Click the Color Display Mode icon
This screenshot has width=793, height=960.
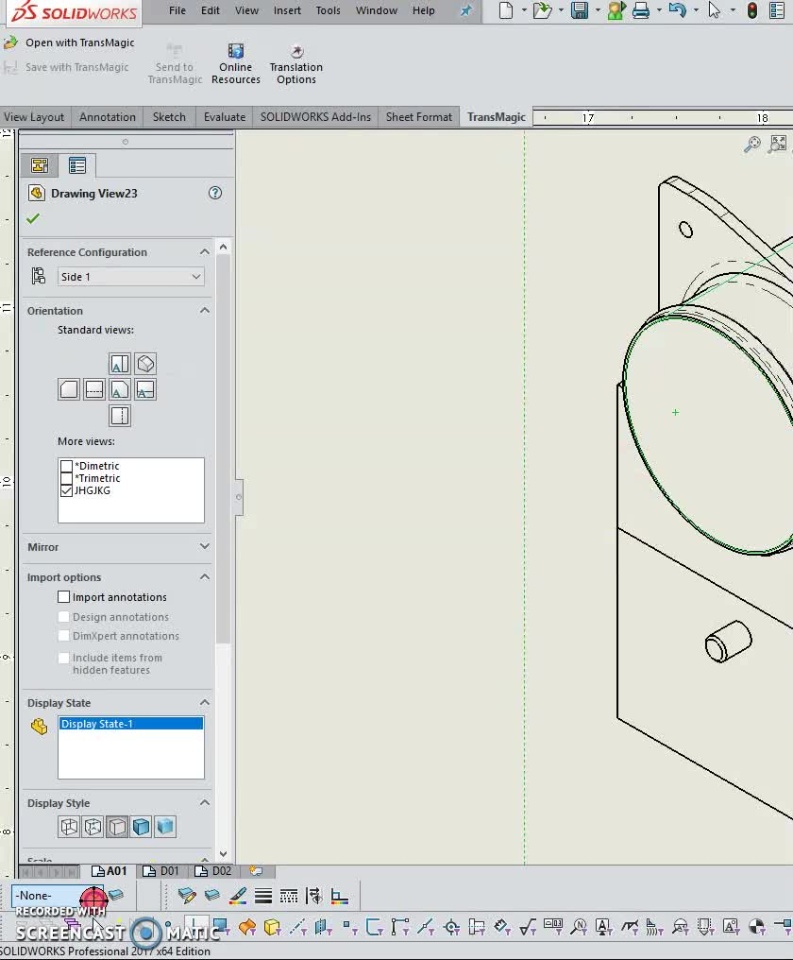click(339, 896)
